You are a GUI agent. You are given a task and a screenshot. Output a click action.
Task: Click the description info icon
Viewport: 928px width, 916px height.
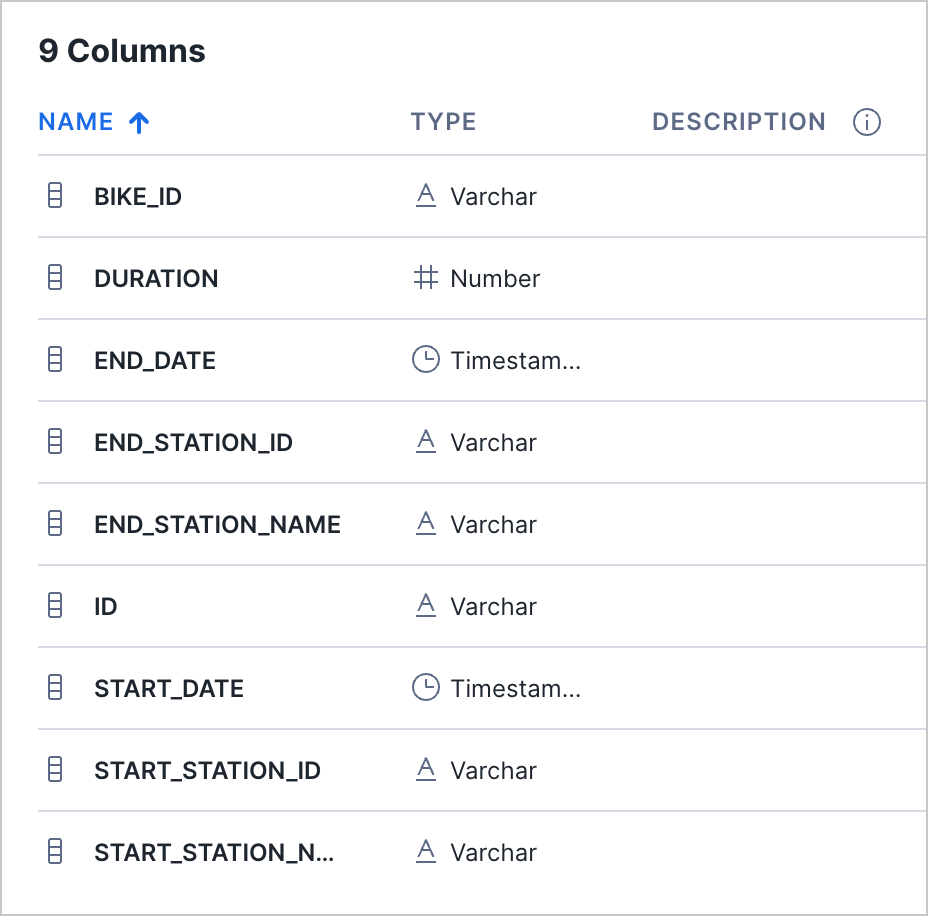(866, 122)
